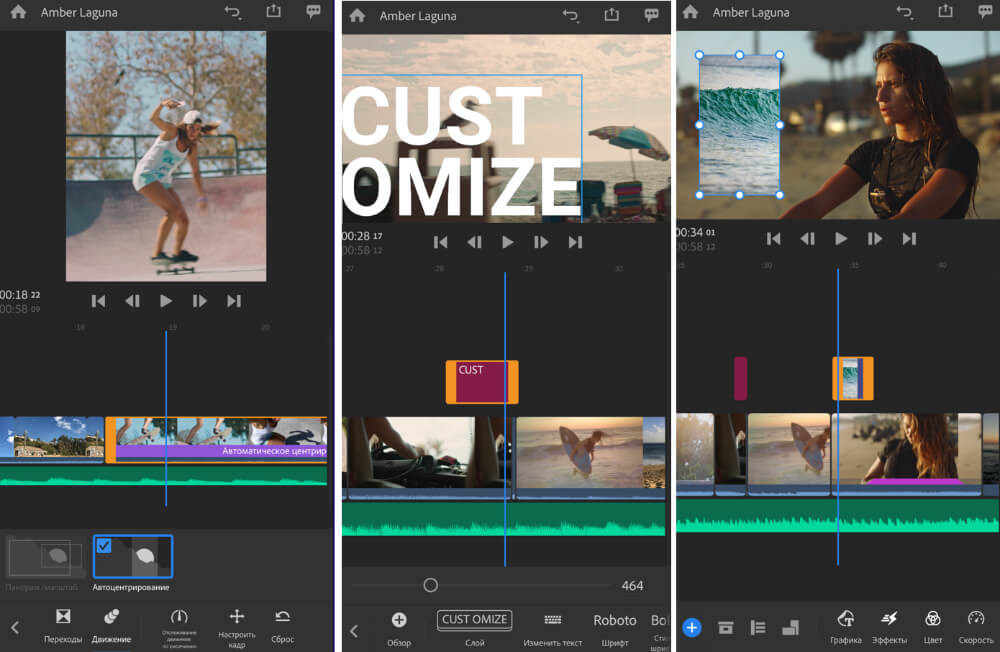Step one frame forward on the CUST OMIZE screen
Viewport: 1000px width, 652px height.
pos(541,242)
